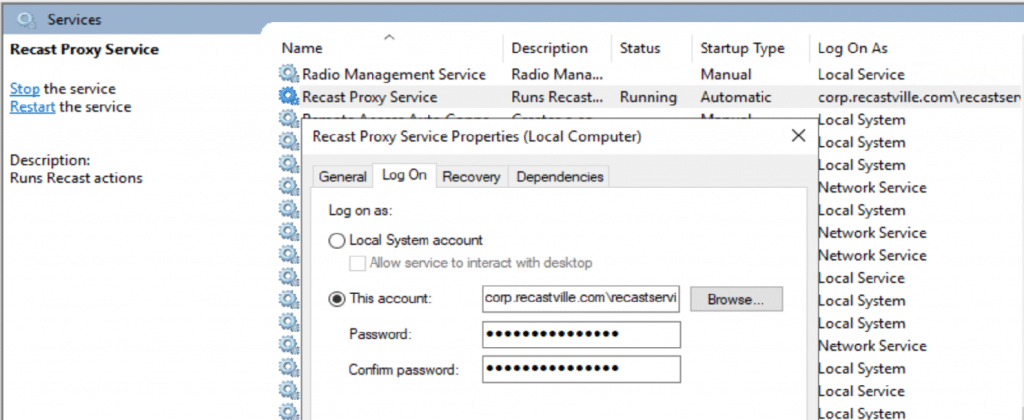
Task: Click the Stop the service link
Action: 24,89
